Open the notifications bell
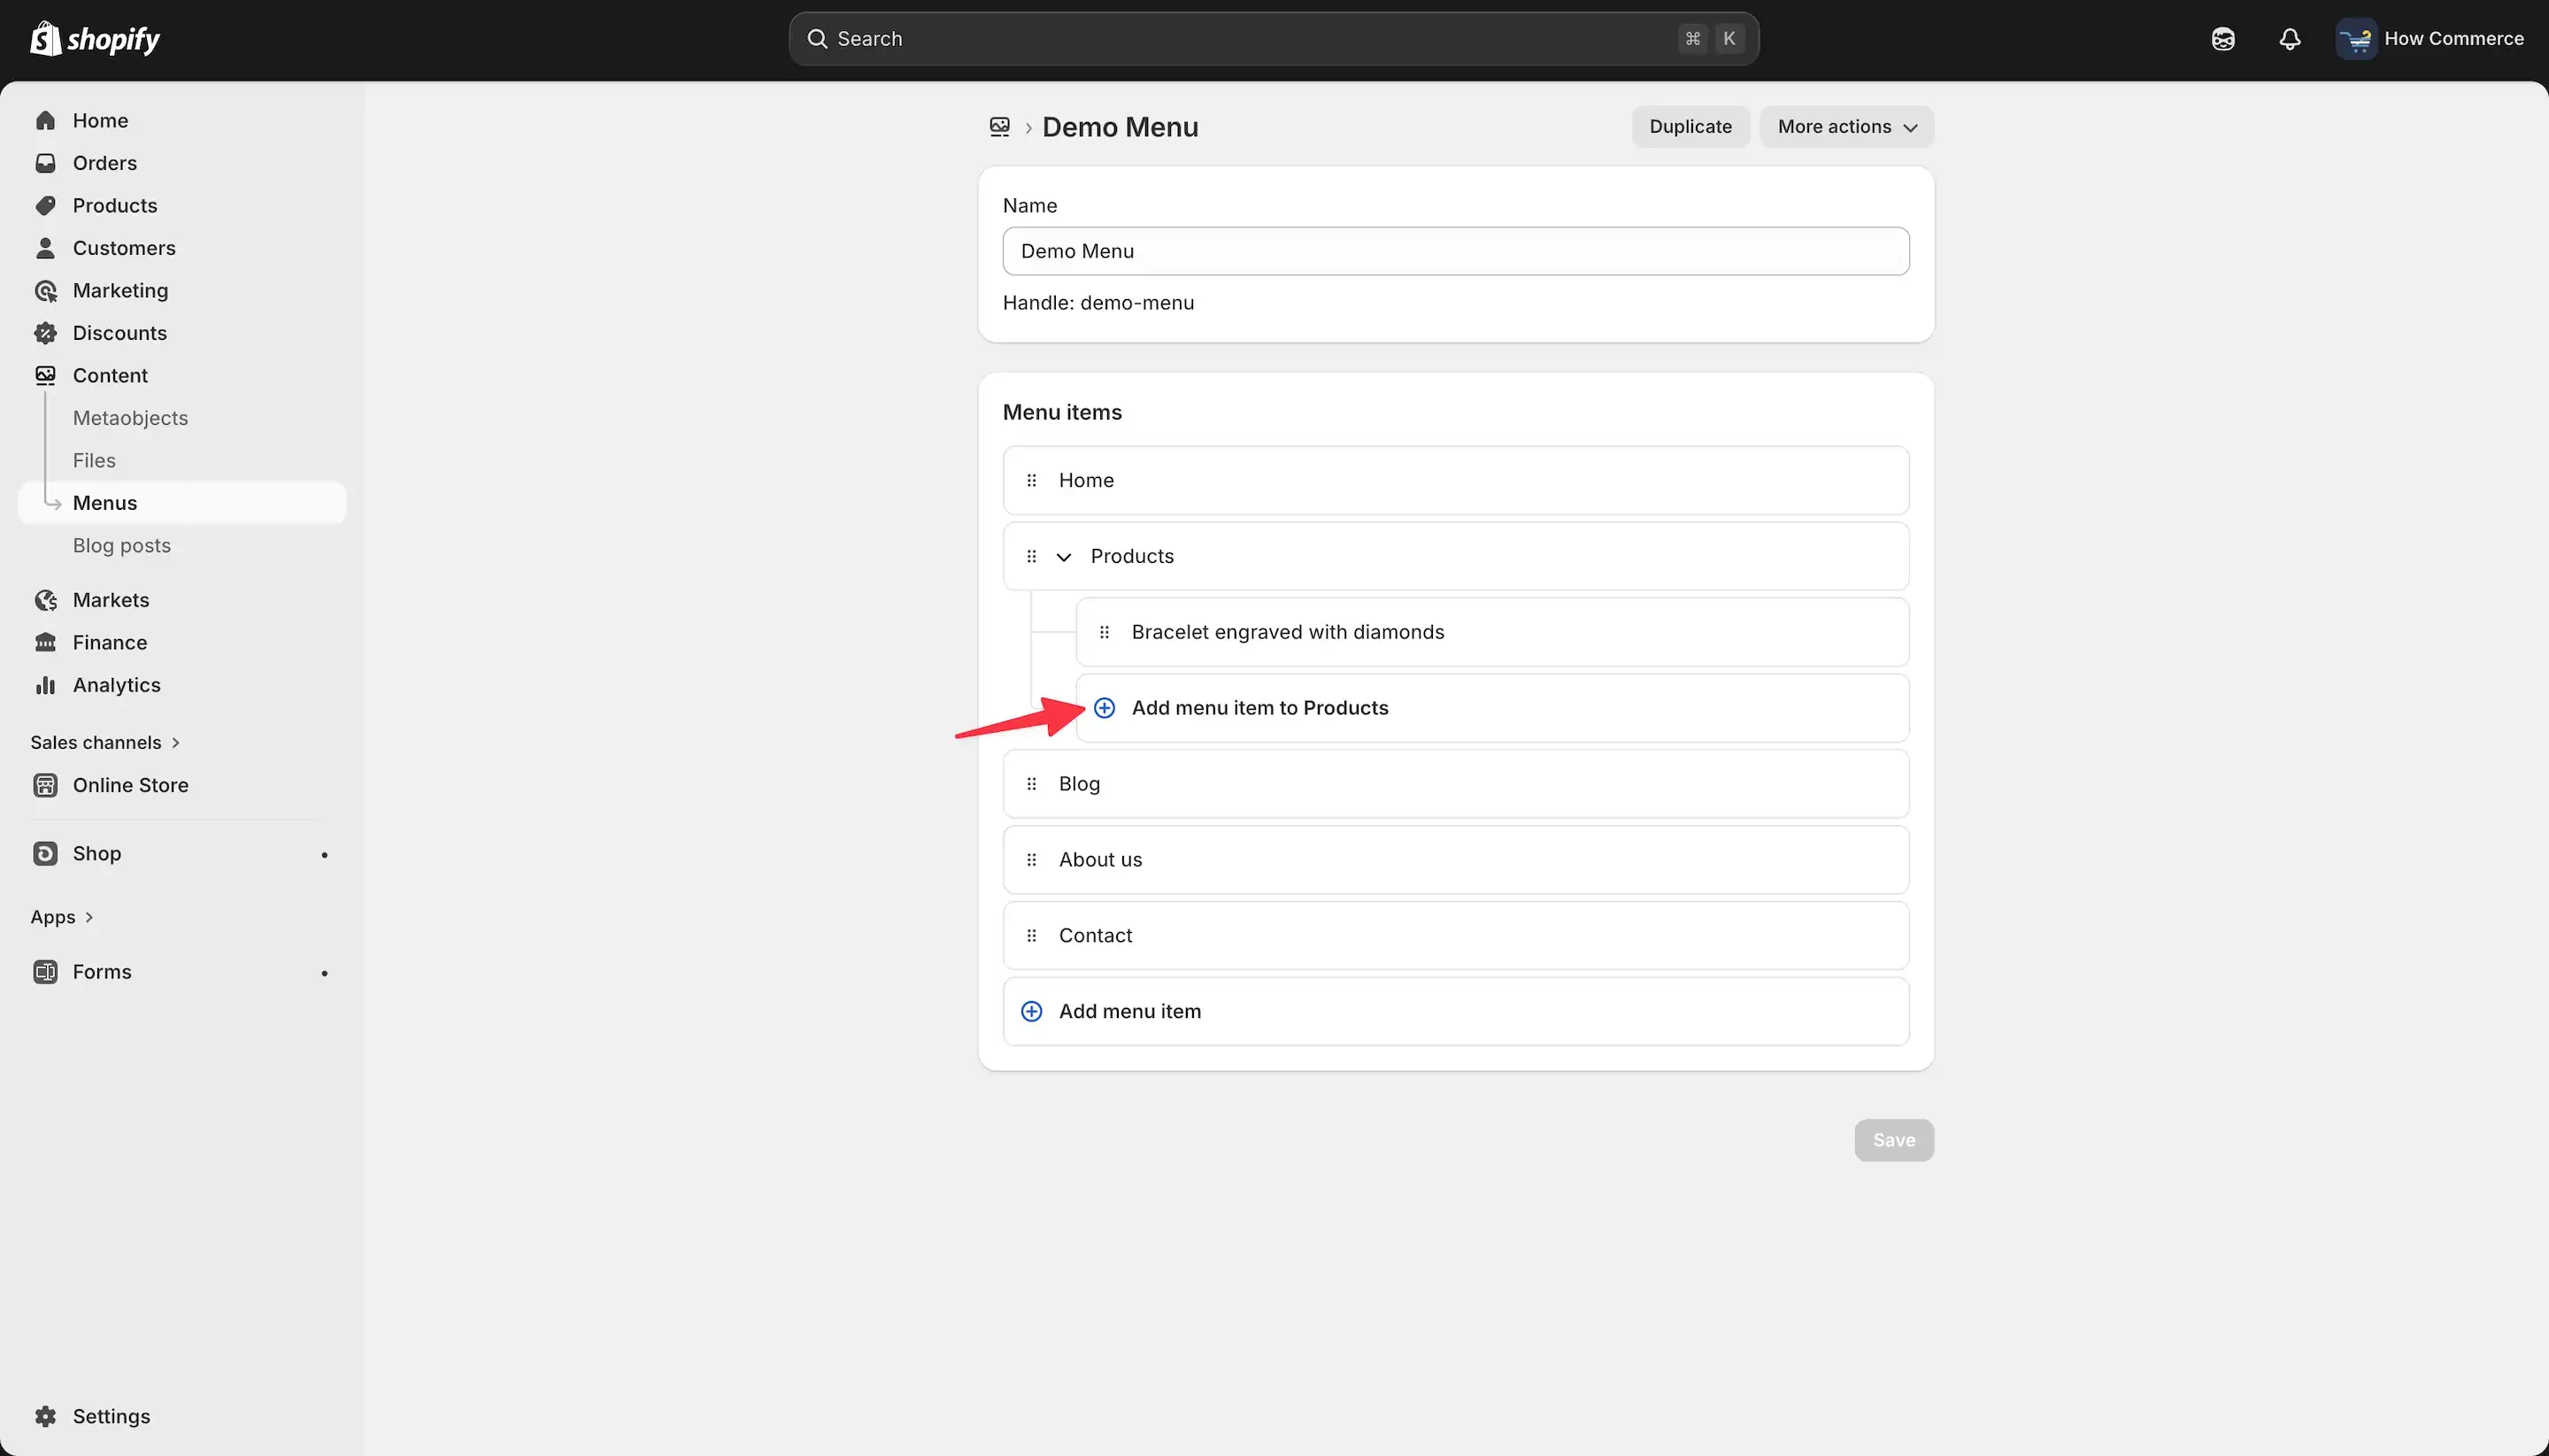This screenshot has height=1456, width=2549. pos(2289,39)
